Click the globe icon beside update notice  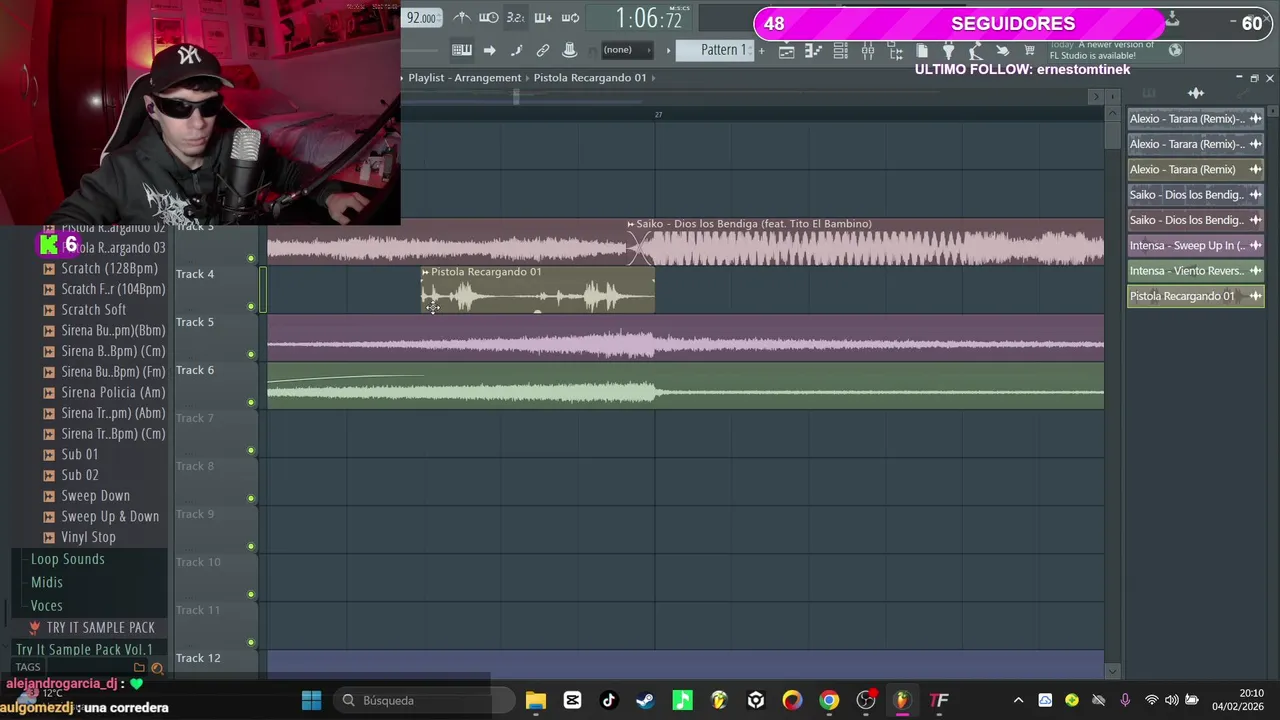coord(1175,50)
